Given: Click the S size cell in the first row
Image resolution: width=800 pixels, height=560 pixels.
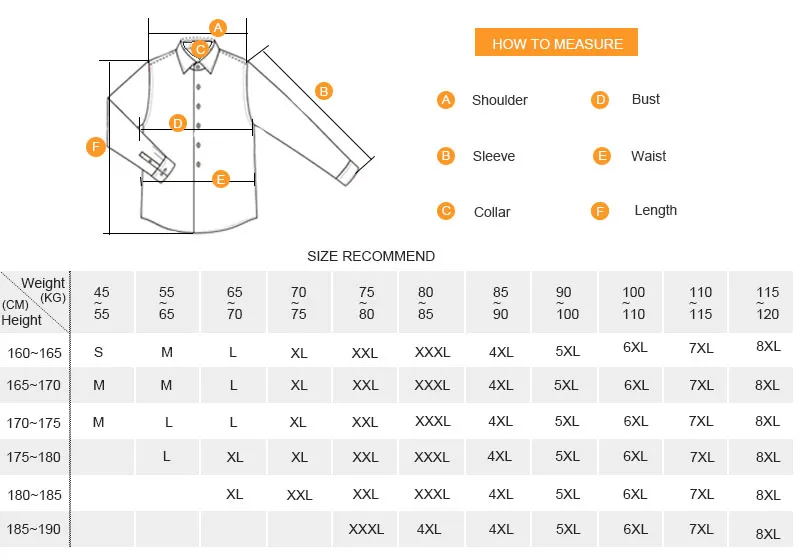Looking at the screenshot, I should 98,352.
